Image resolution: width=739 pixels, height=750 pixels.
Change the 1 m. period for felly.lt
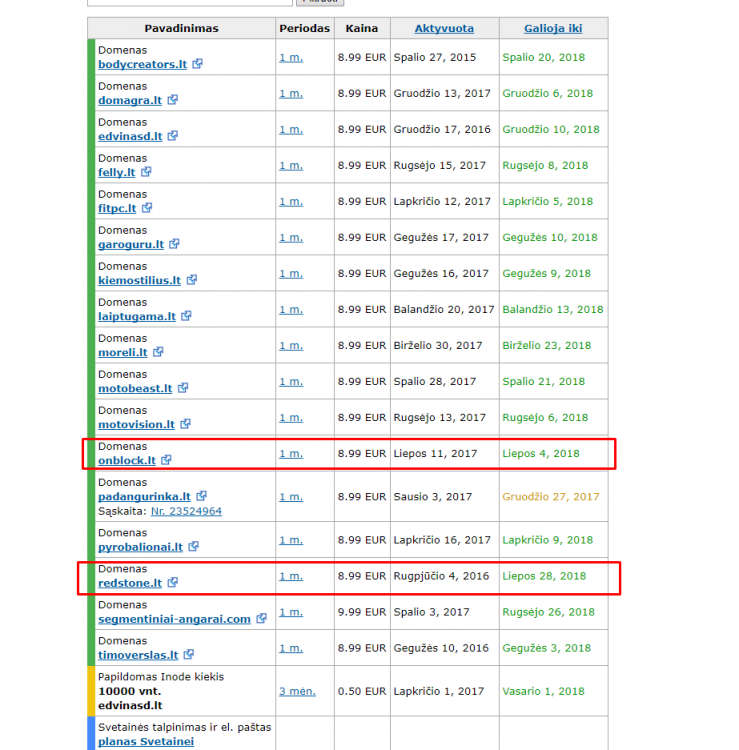(291, 165)
